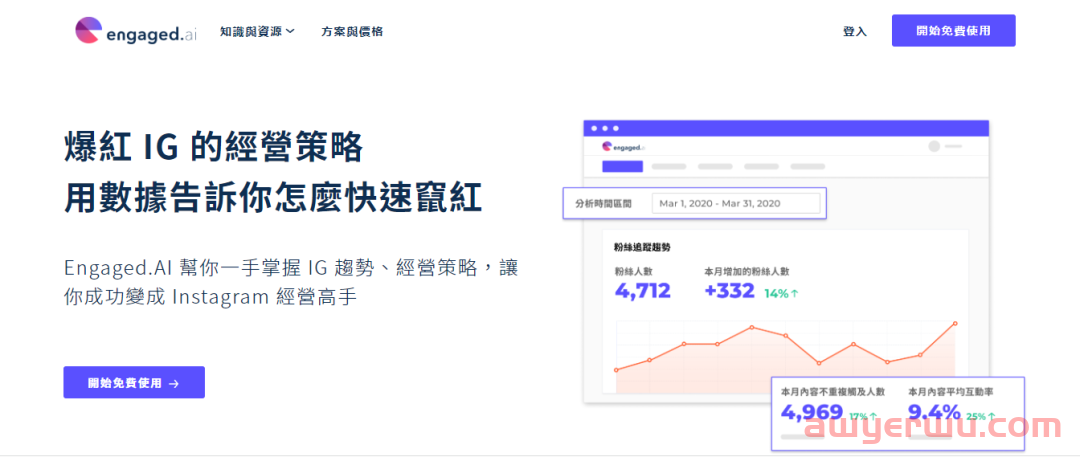
Task: Click the 本月內容不重複觸及人數 label
Action: point(833,391)
